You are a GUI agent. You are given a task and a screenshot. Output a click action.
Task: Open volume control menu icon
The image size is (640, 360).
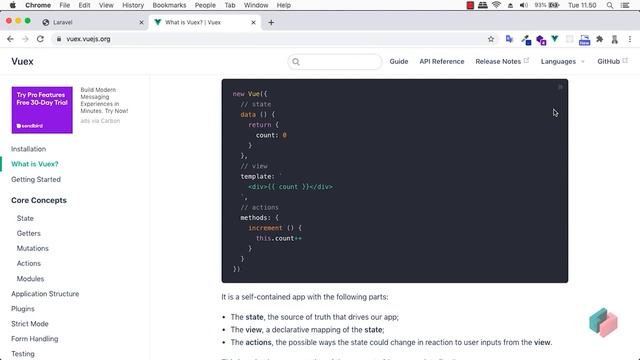click(524, 5)
